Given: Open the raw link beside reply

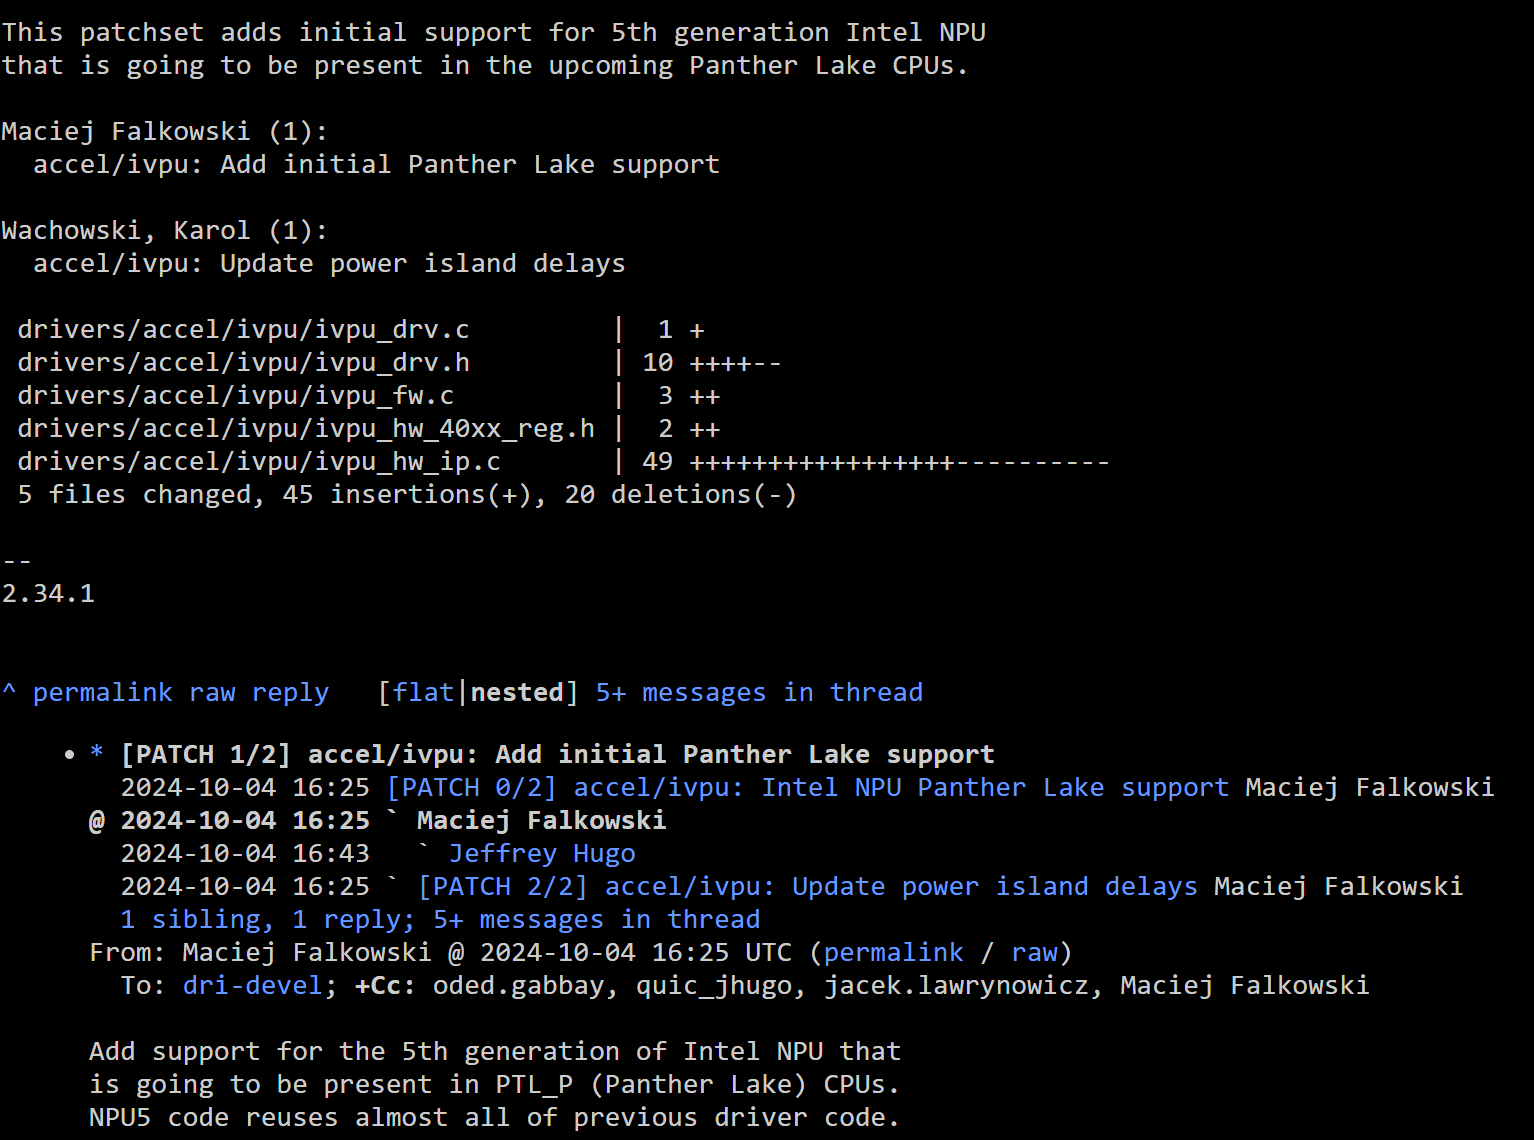Looking at the screenshot, I should (212, 692).
